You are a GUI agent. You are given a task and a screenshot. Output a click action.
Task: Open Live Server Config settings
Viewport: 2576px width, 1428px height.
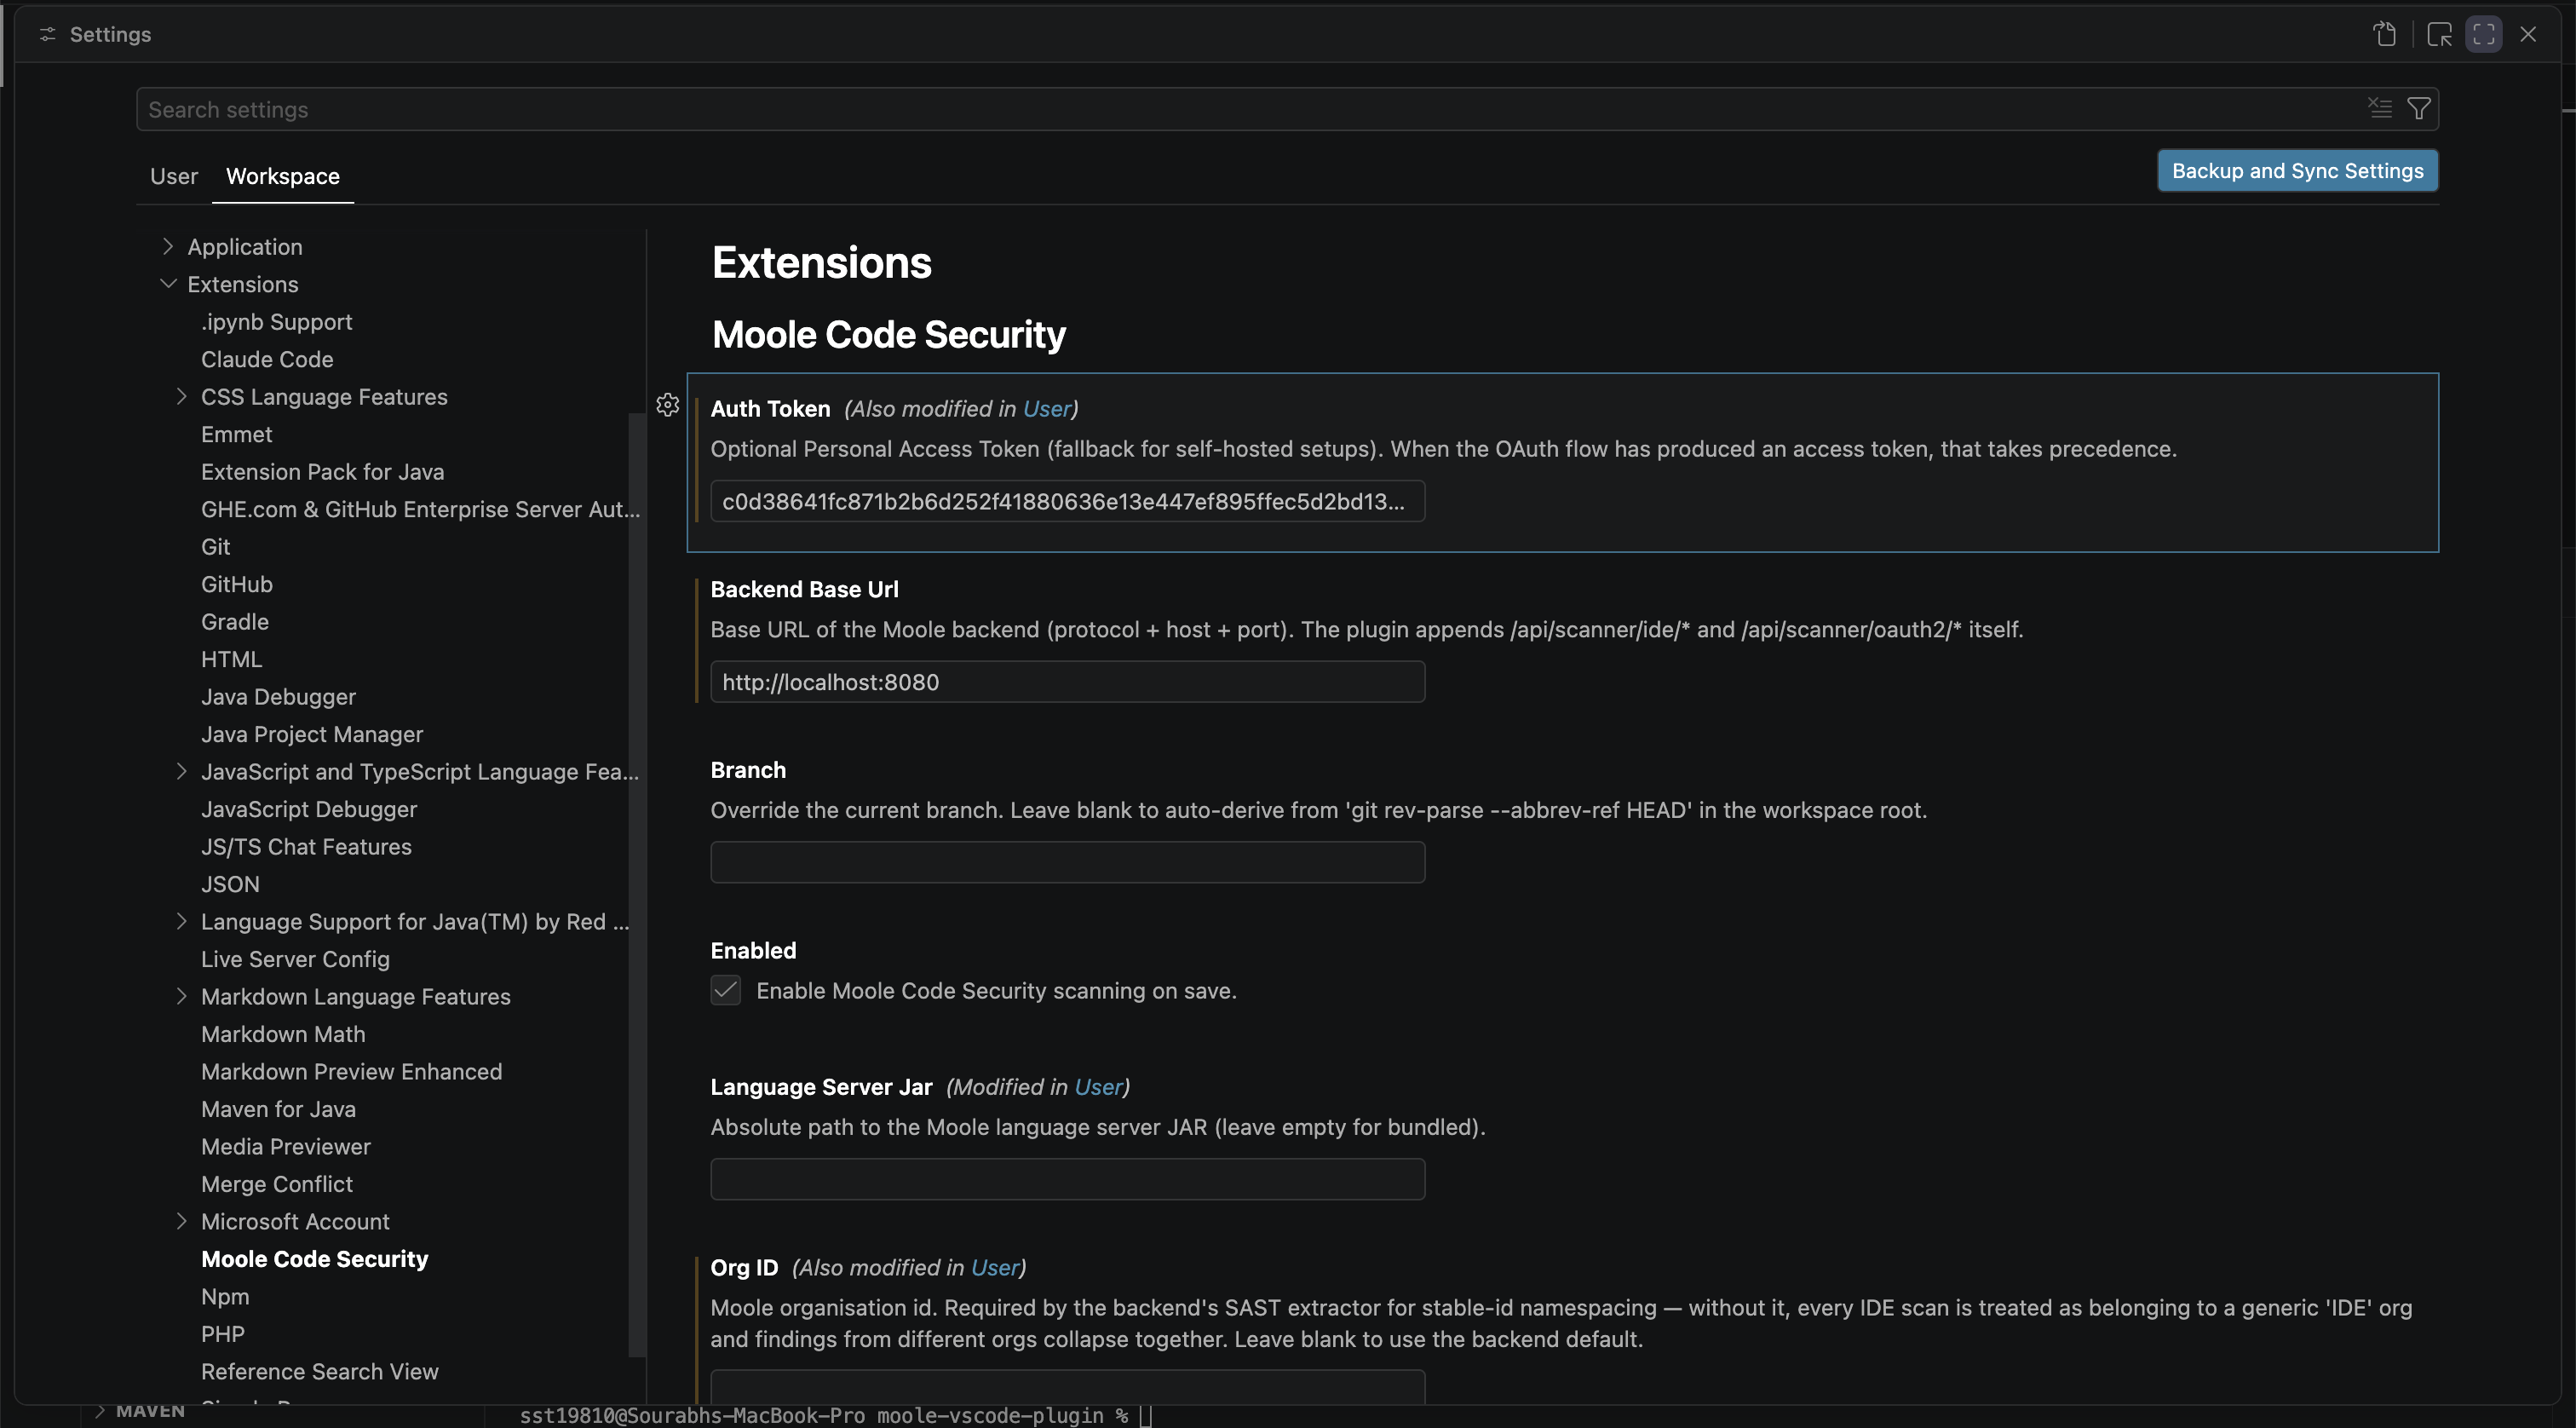point(295,959)
